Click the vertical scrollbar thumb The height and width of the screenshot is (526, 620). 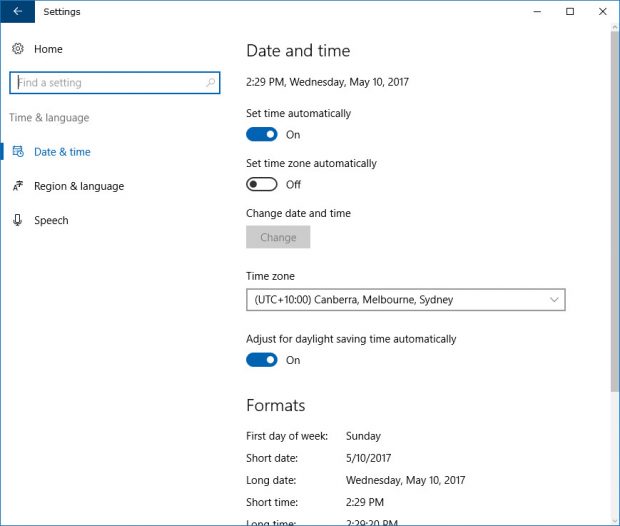(x=615, y=212)
